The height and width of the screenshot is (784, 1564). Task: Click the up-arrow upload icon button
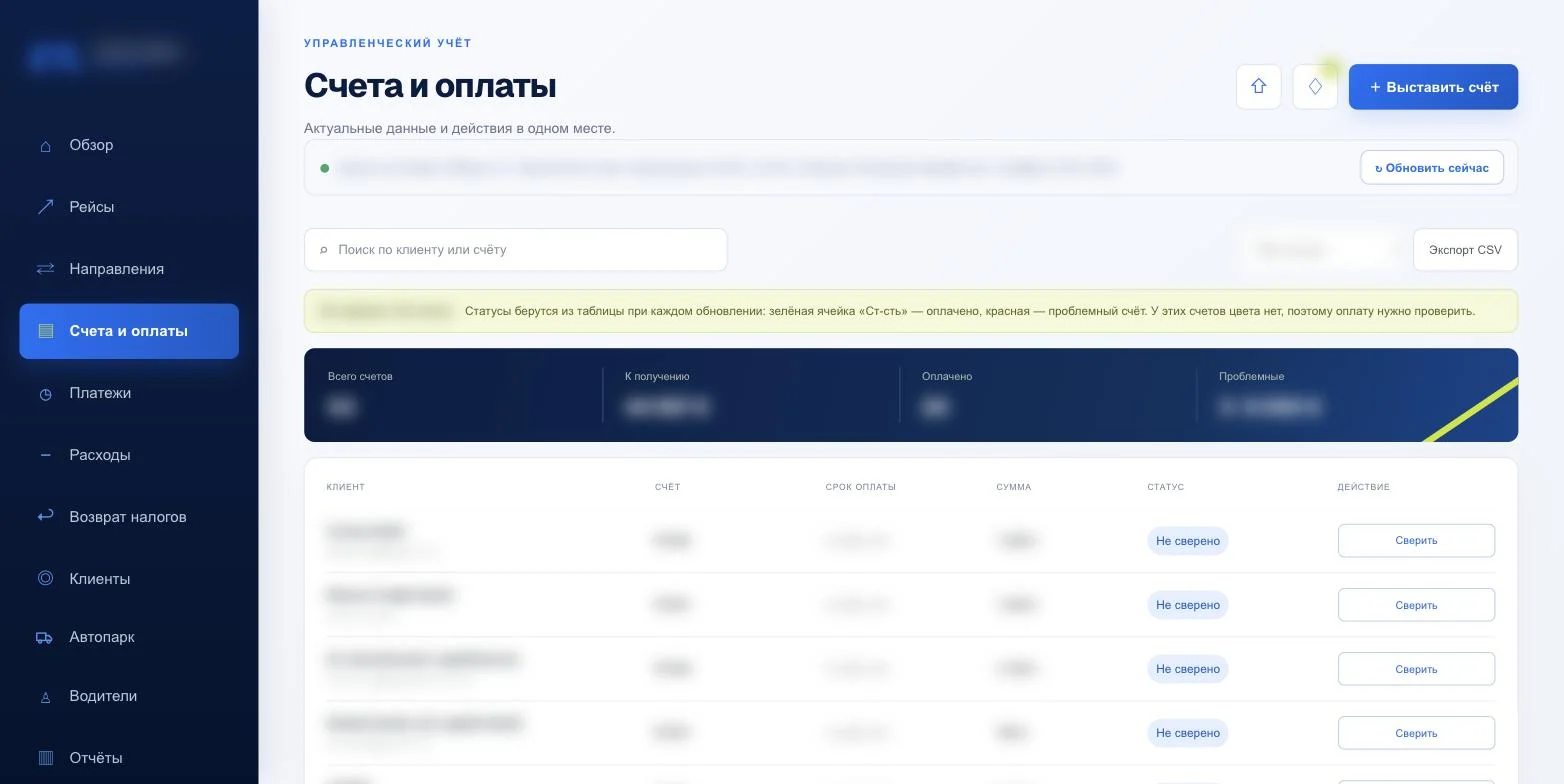point(1259,87)
